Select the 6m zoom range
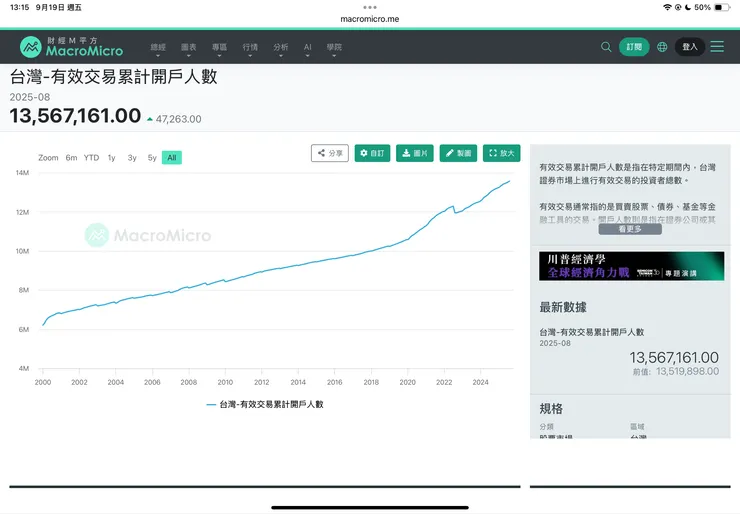This screenshot has height=514, width=740. coord(71,158)
